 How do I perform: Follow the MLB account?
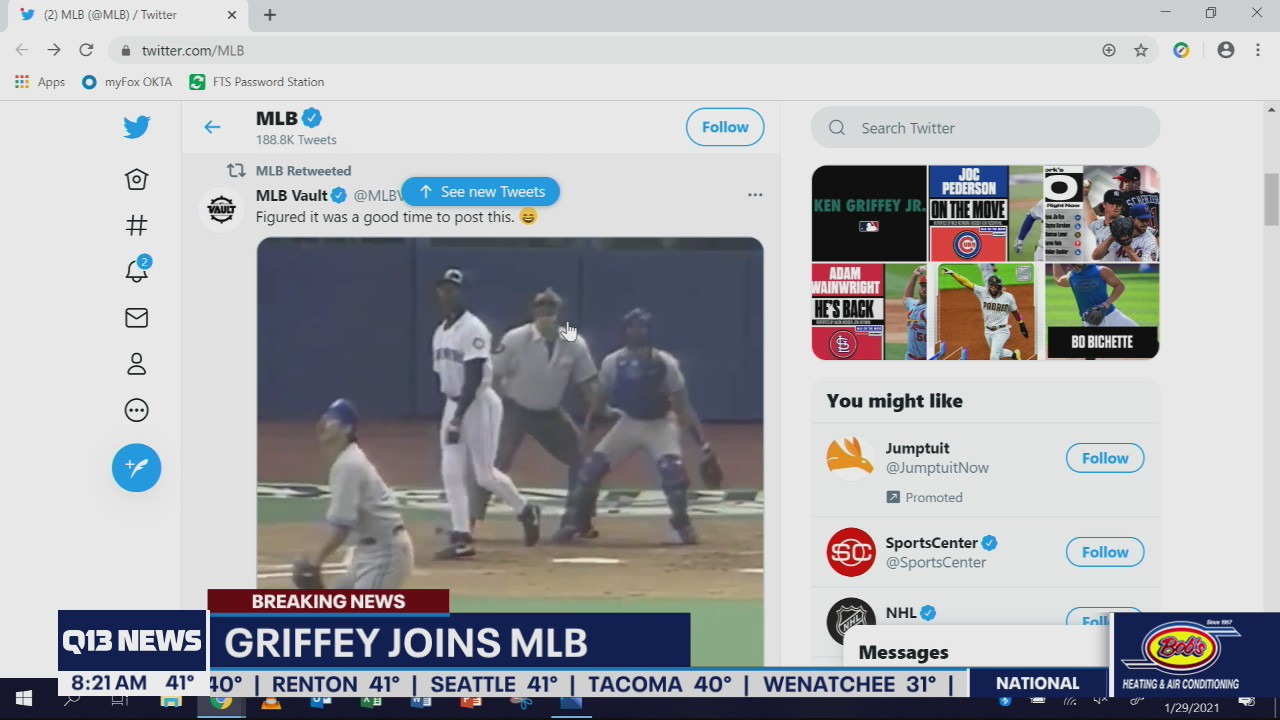pyautogui.click(x=724, y=127)
